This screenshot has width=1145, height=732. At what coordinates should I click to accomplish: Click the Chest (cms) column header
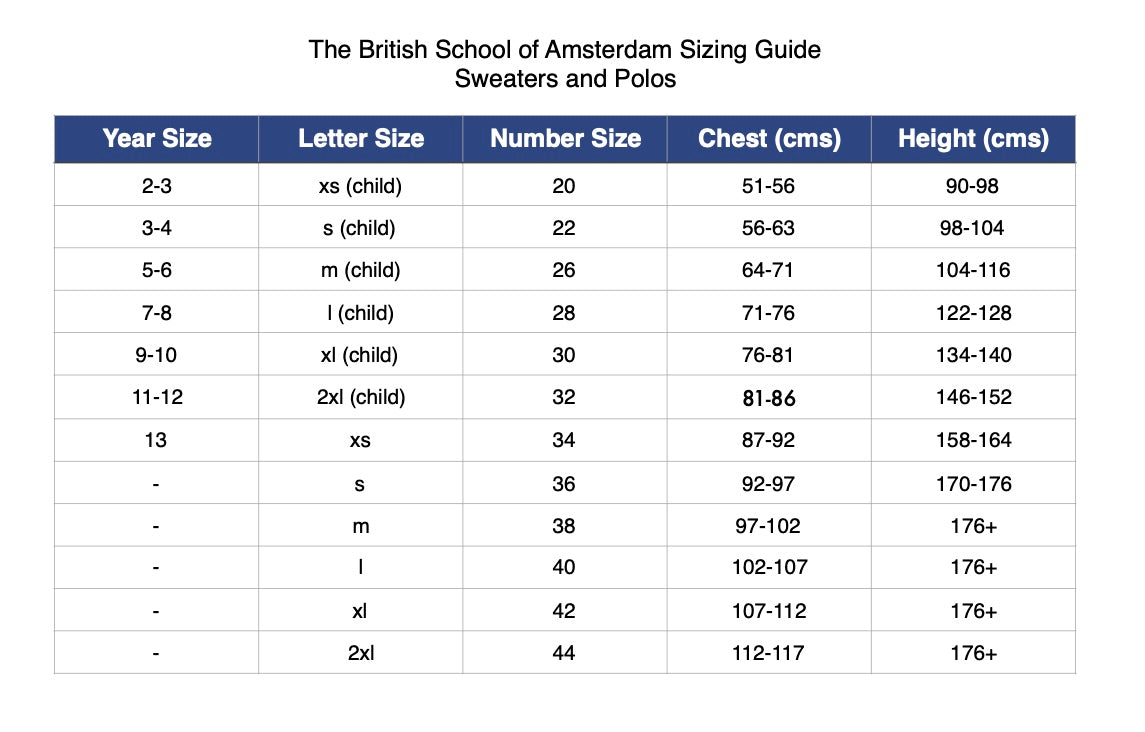click(769, 139)
